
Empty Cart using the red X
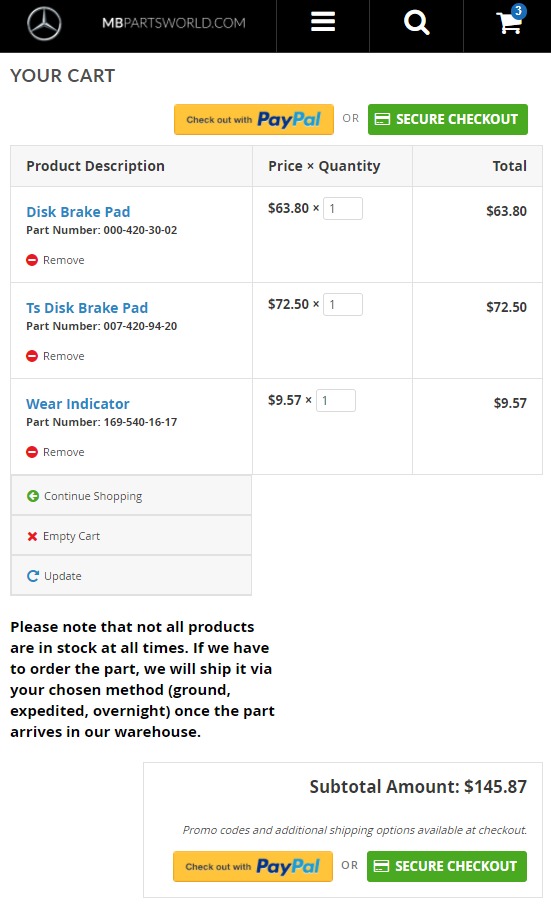coord(32,536)
